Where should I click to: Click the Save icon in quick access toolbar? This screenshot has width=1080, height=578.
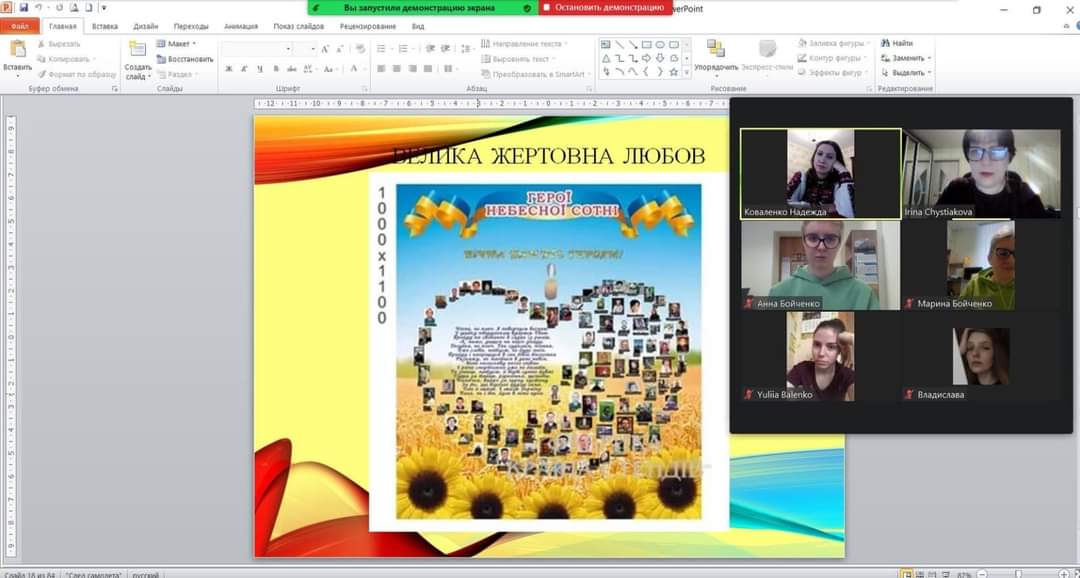point(23,8)
